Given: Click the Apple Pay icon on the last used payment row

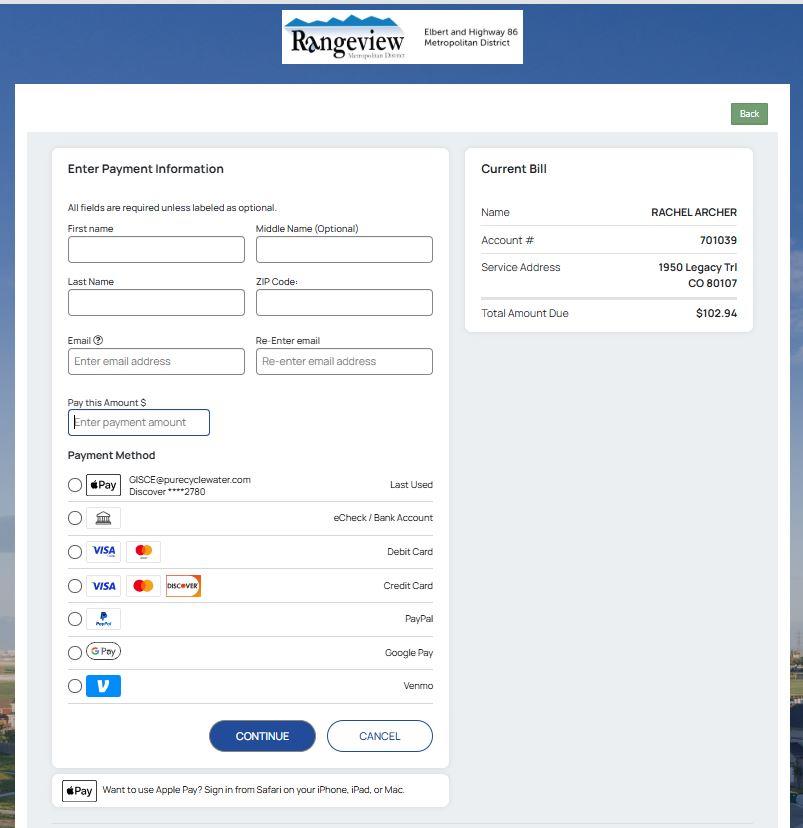Looking at the screenshot, I should (103, 485).
